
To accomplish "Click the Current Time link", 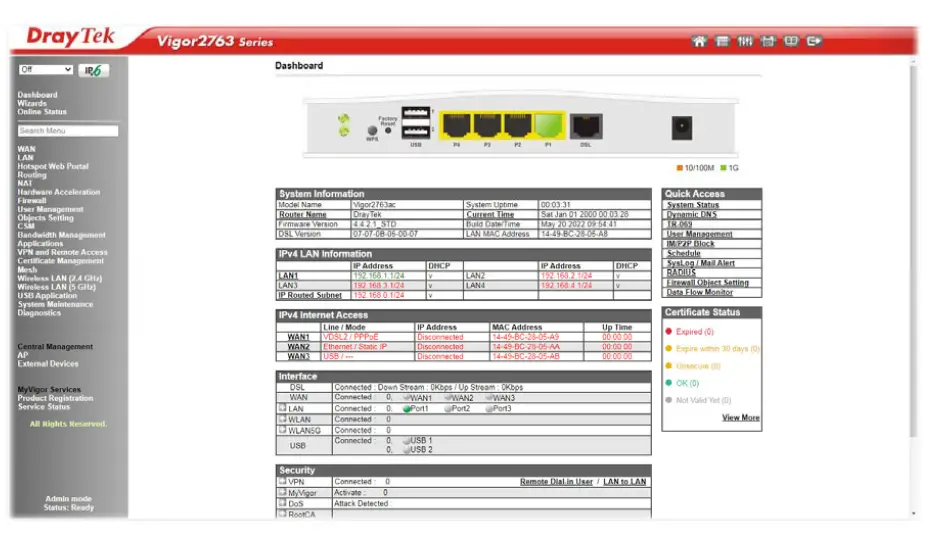I will [490, 214].
